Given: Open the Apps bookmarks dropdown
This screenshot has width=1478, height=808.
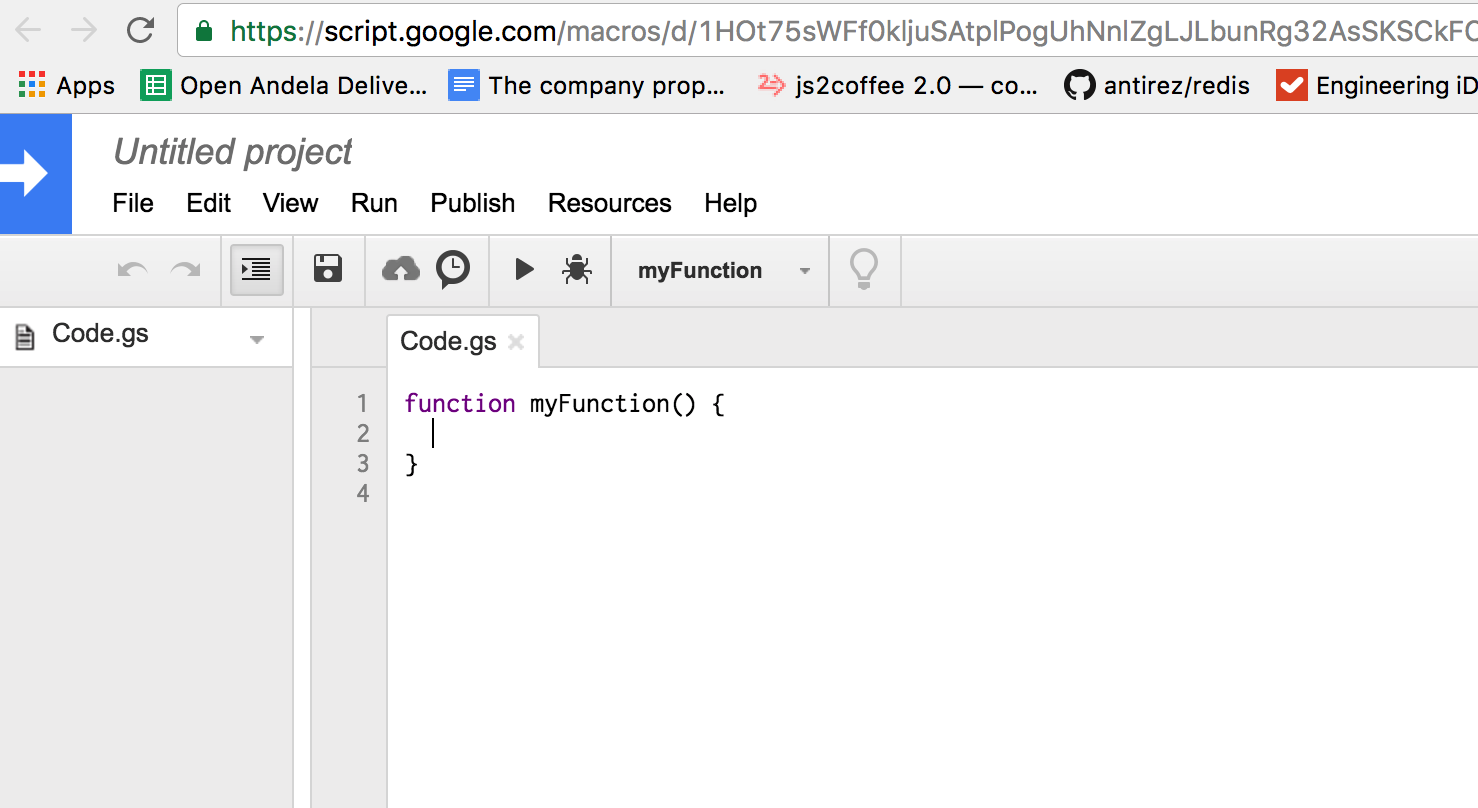Looking at the screenshot, I should pyautogui.click(x=66, y=85).
